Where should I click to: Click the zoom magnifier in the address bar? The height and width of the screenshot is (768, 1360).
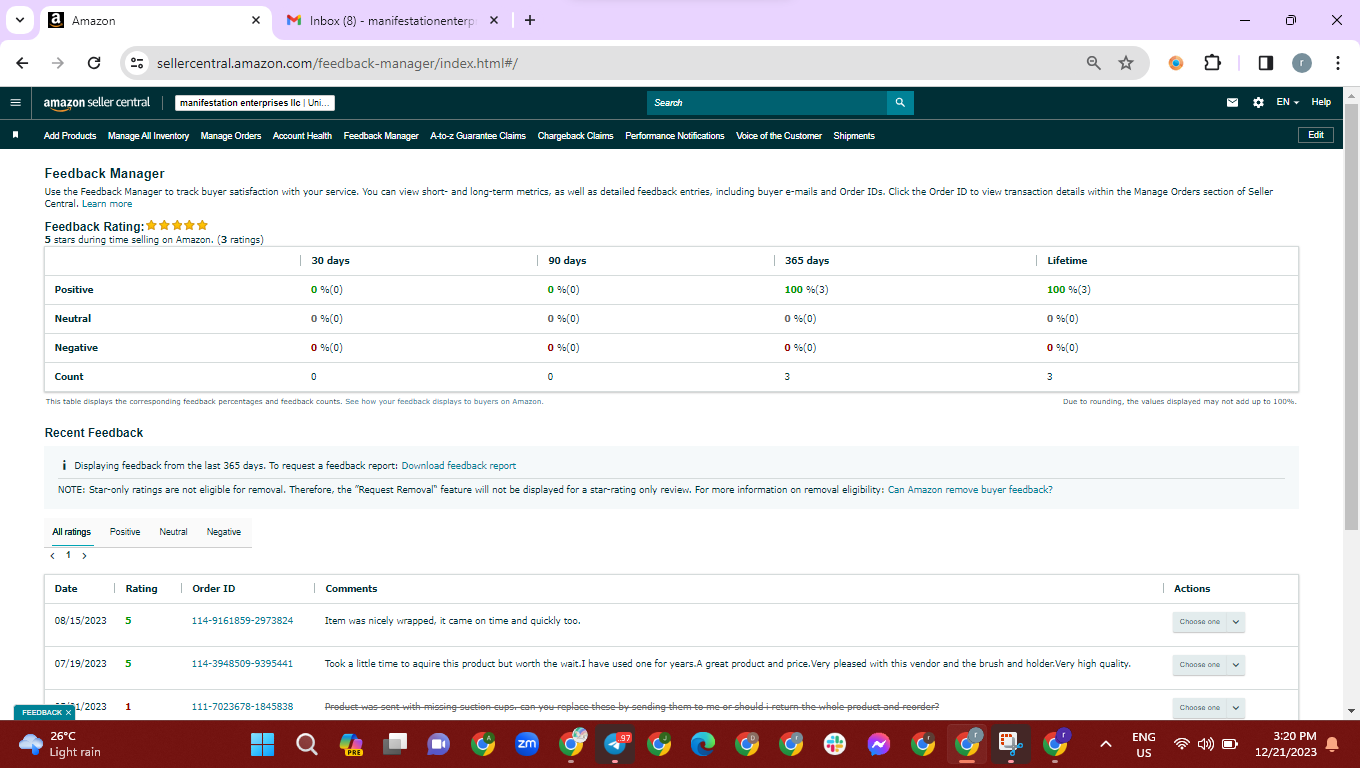[1094, 63]
